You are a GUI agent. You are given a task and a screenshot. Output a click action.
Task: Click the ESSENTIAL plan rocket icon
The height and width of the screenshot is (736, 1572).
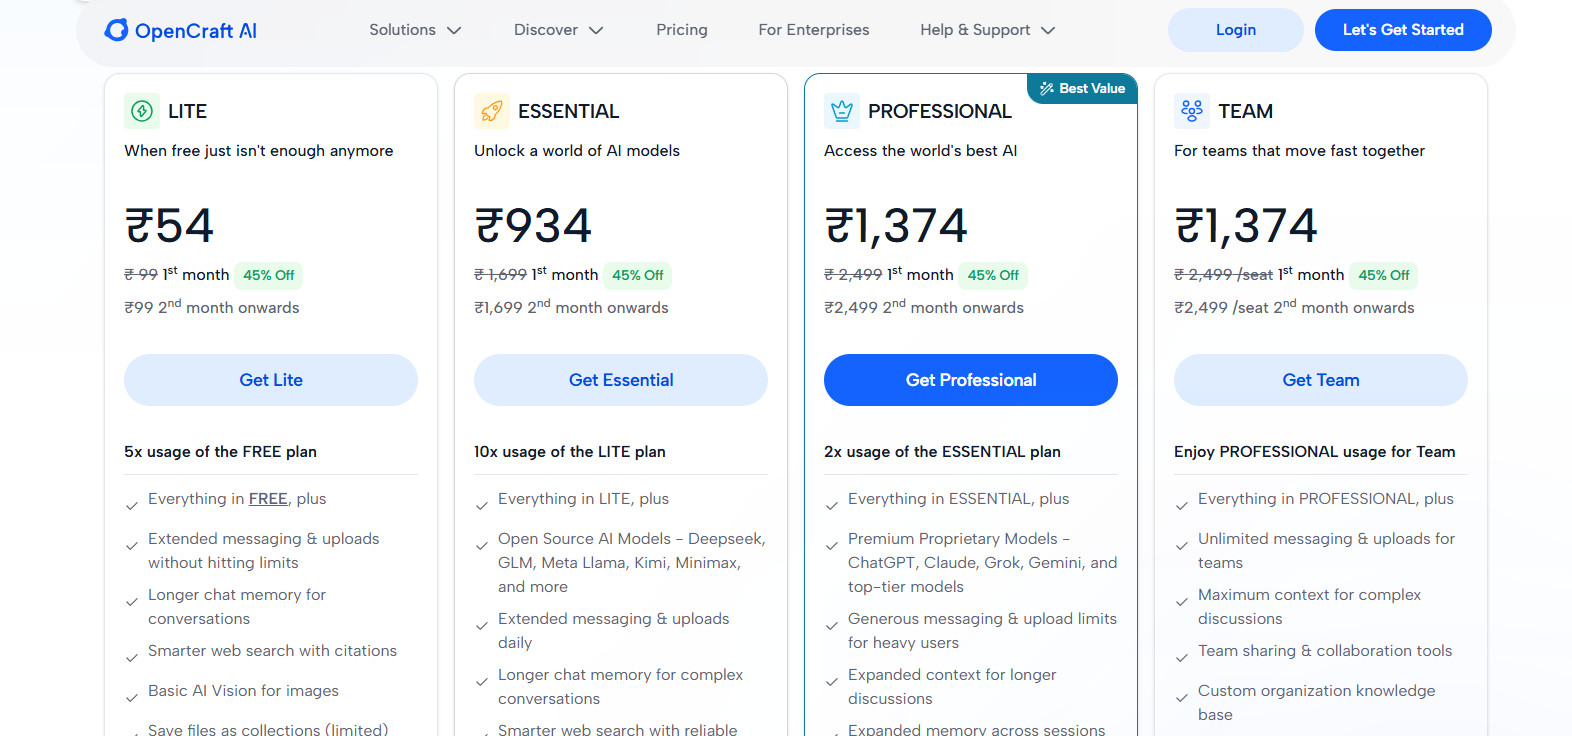coord(490,111)
